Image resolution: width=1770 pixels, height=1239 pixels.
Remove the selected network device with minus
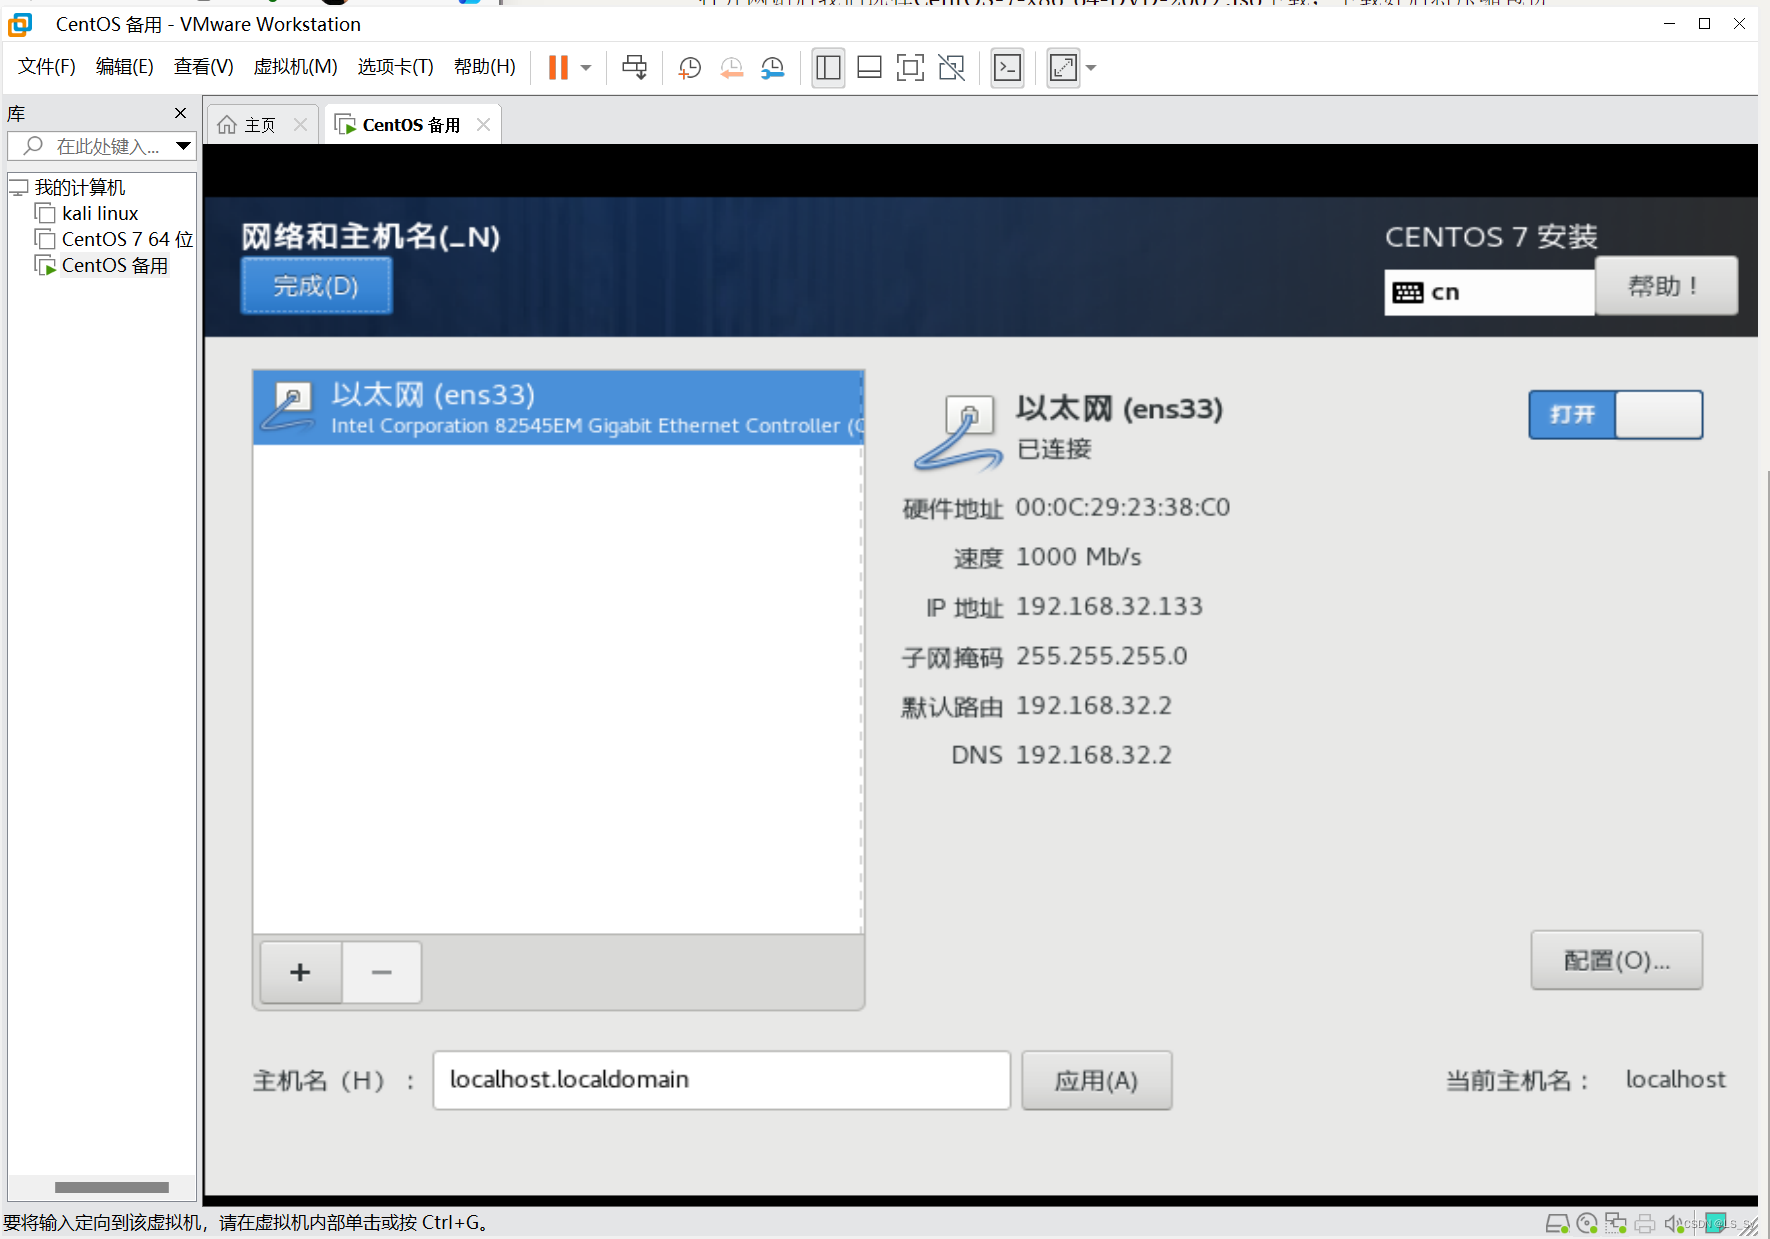[x=381, y=972]
